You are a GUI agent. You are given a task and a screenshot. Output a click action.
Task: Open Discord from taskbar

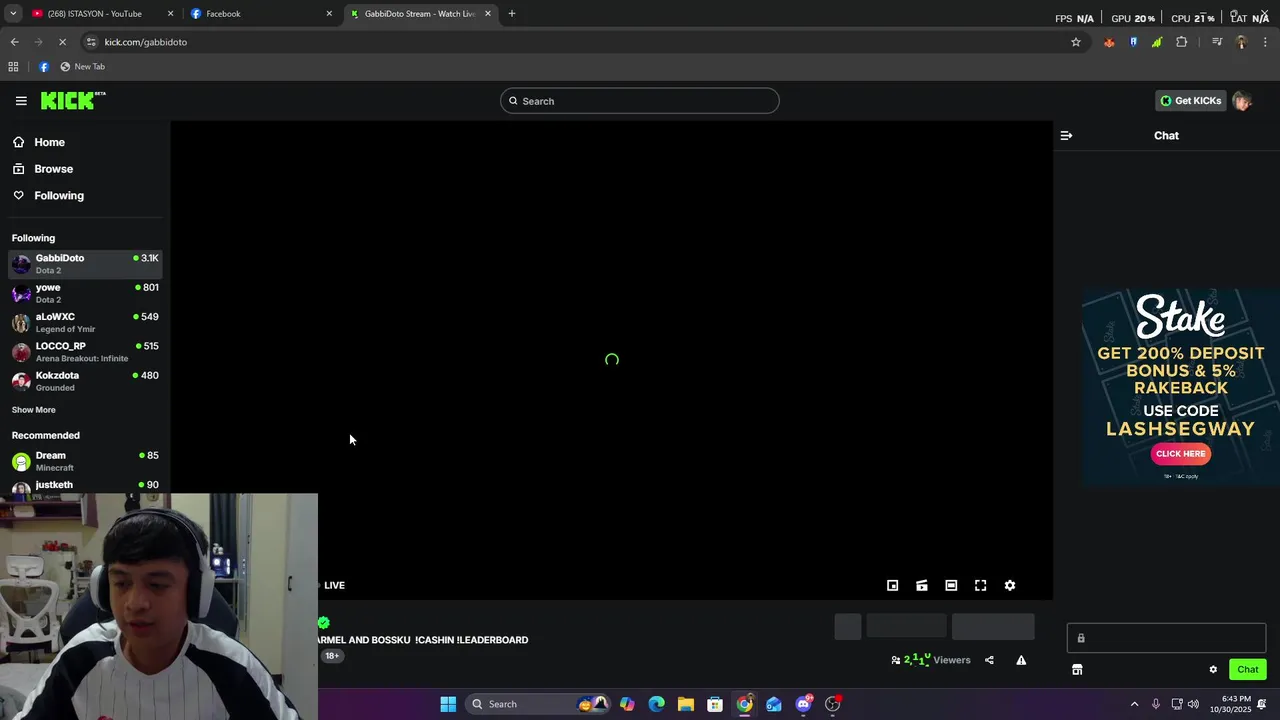(804, 704)
